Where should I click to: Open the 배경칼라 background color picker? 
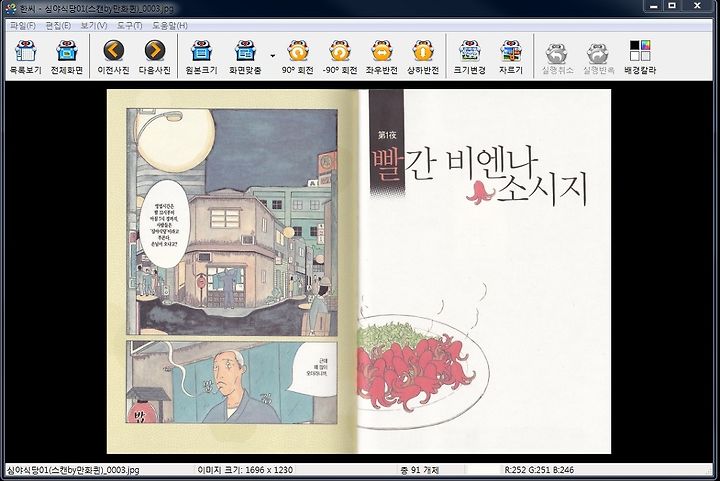tap(640, 57)
